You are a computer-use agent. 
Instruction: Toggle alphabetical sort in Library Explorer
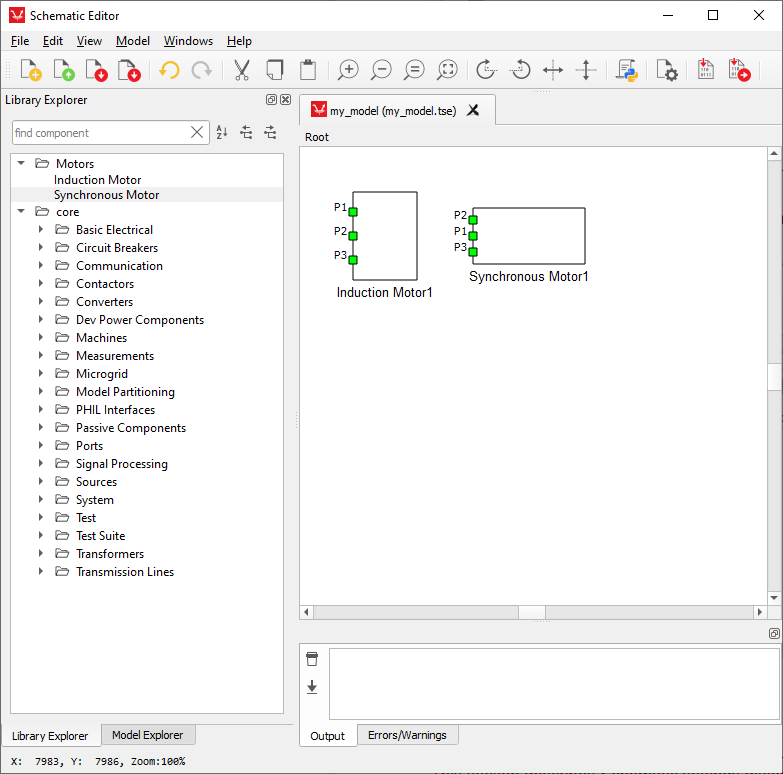[222, 133]
